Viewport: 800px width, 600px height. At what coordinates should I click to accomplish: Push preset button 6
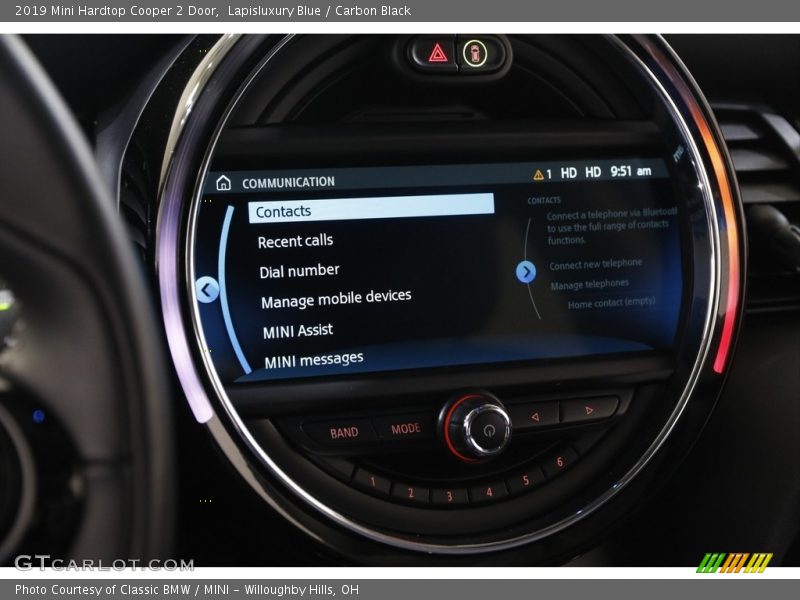[560, 462]
